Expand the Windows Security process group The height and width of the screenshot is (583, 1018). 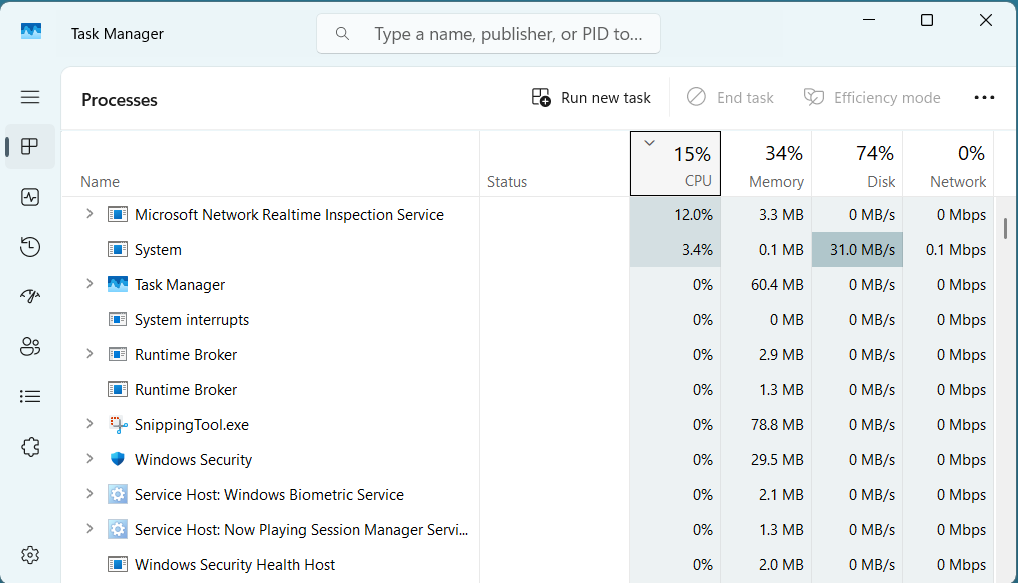90,459
